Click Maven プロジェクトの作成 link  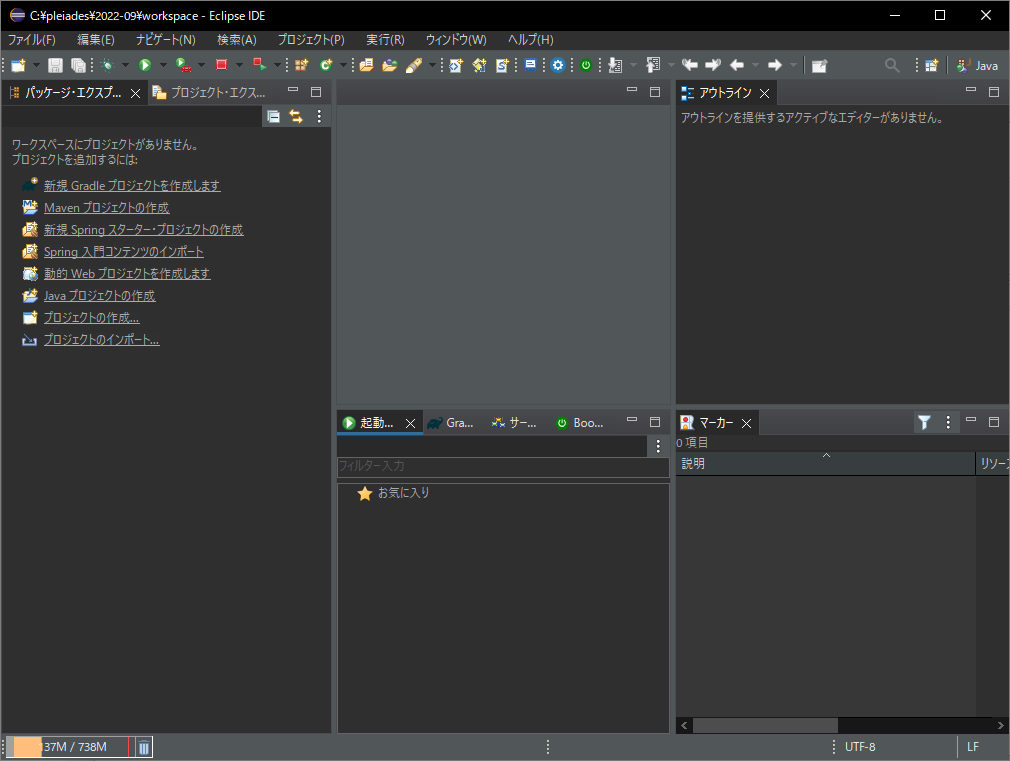pyautogui.click(x=107, y=207)
